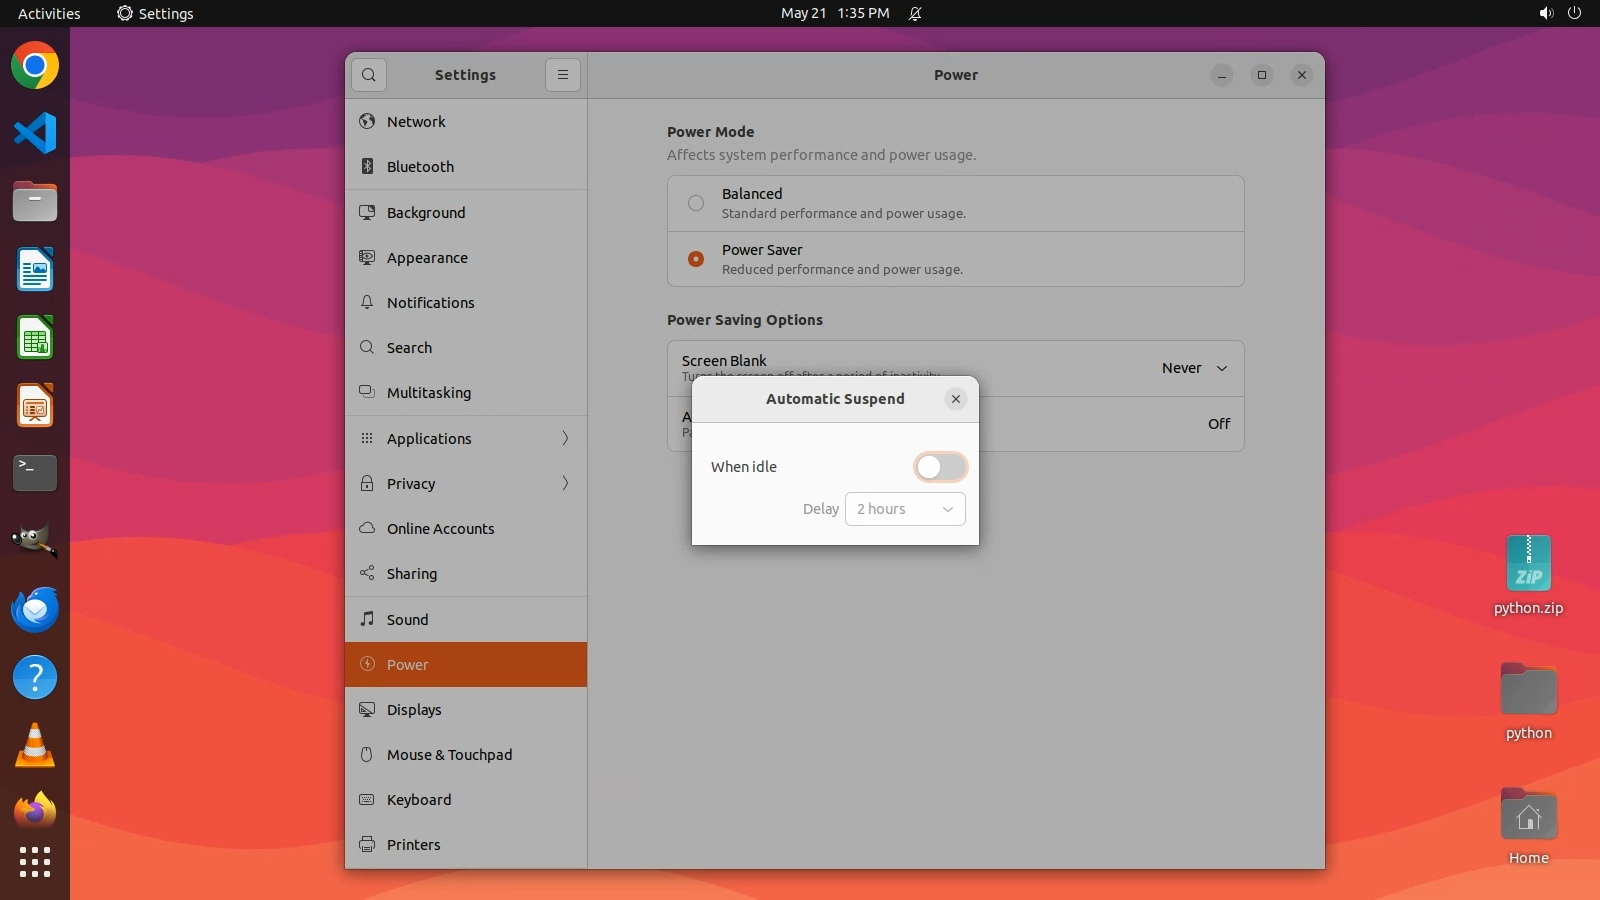
Task: Launch Google Chrome from the dock
Action: point(35,67)
